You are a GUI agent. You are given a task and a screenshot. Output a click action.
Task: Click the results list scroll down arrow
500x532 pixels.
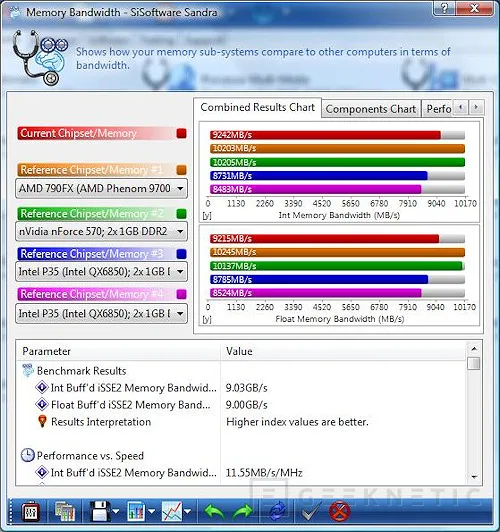coord(474,477)
